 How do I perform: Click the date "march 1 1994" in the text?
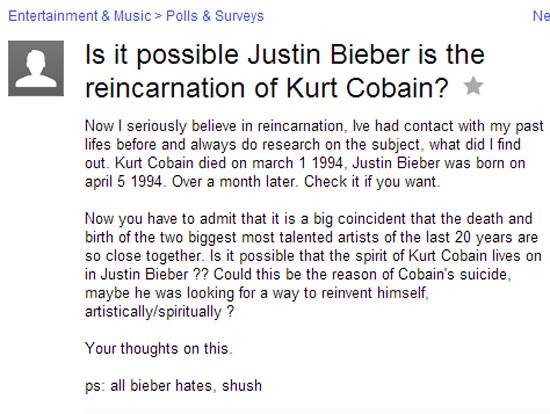pyautogui.click(x=297, y=163)
